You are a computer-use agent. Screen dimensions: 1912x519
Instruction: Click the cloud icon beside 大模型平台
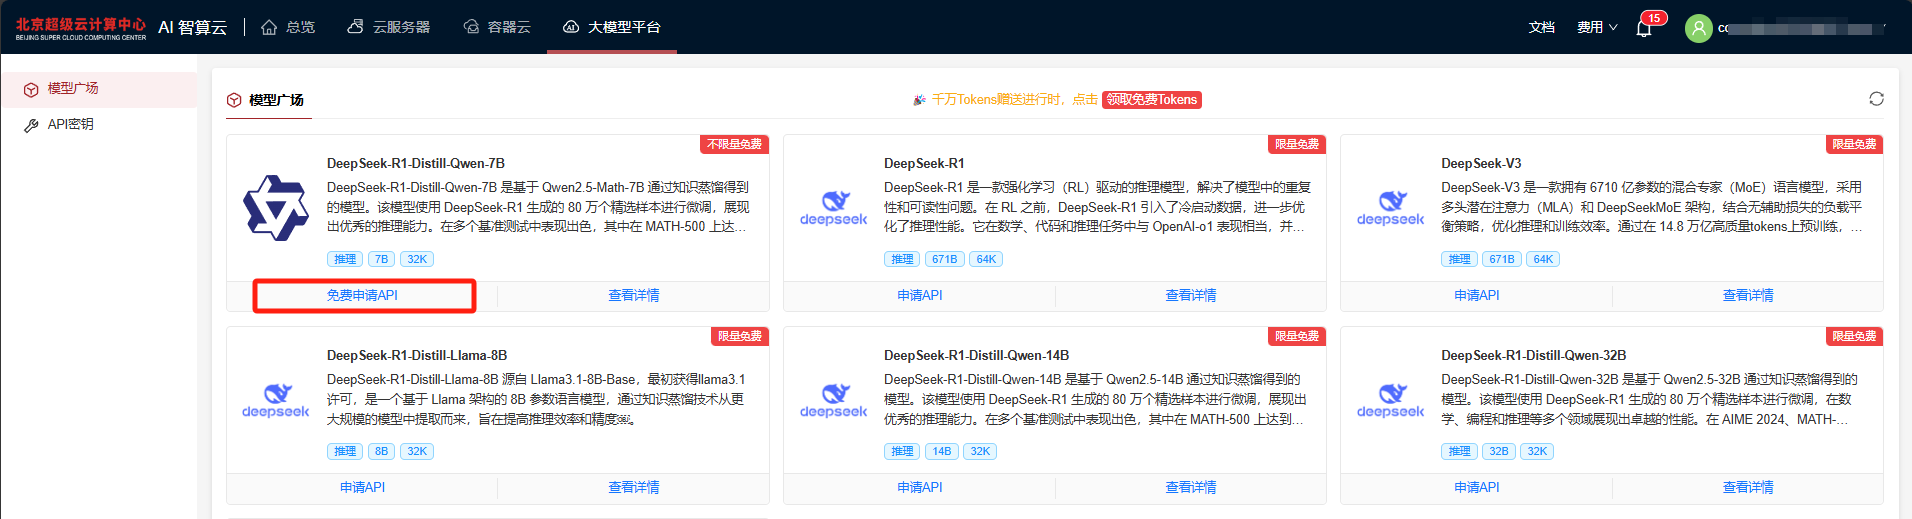tap(571, 27)
